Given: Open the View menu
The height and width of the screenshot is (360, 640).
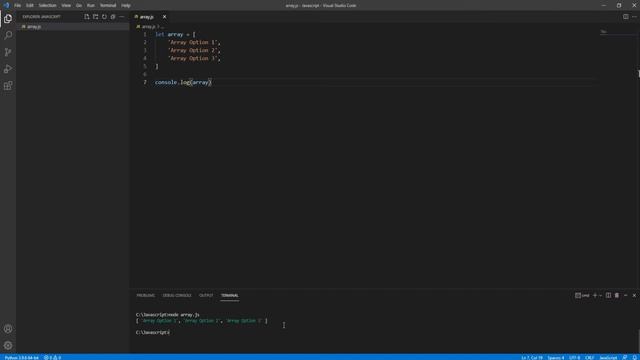Looking at the screenshot, I should click(x=66, y=6).
